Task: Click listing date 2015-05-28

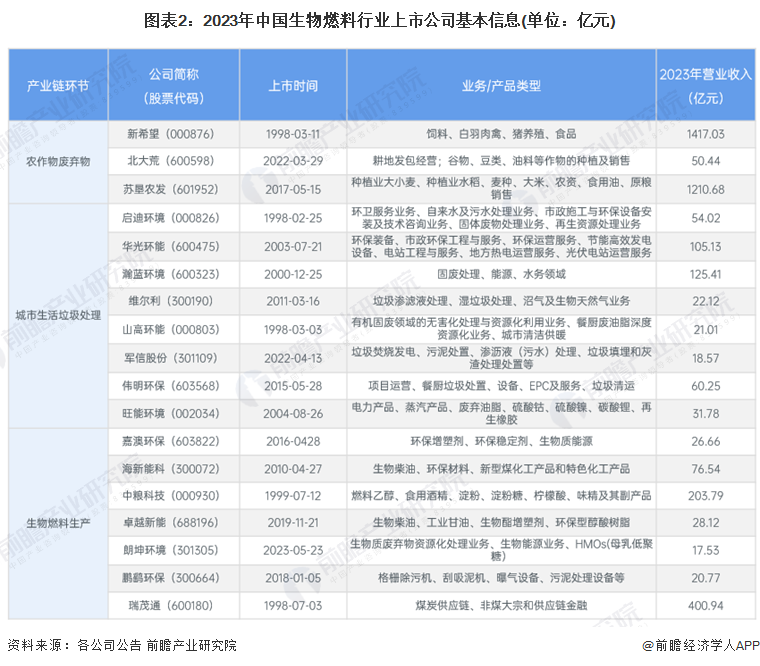Action: pyautogui.click(x=293, y=386)
